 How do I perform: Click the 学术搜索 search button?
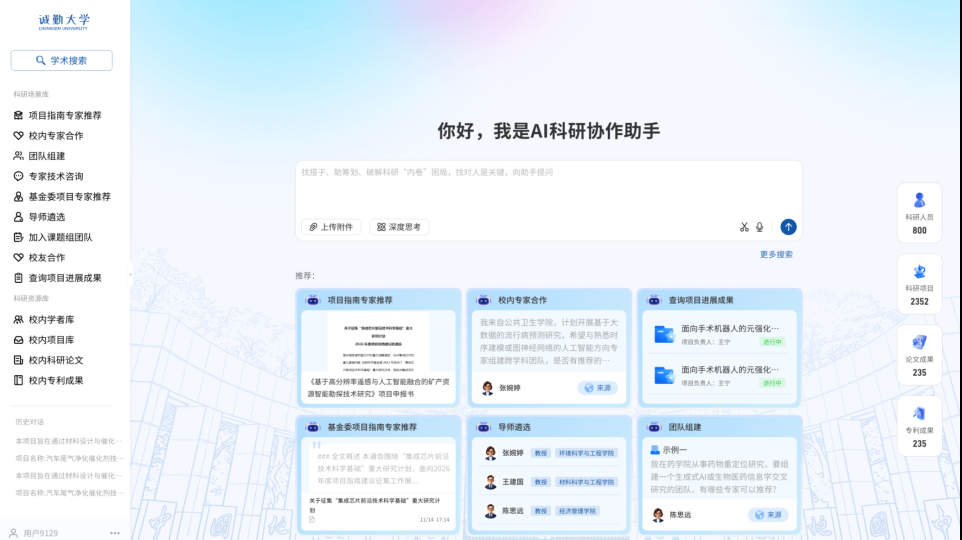[x=61, y=60]
